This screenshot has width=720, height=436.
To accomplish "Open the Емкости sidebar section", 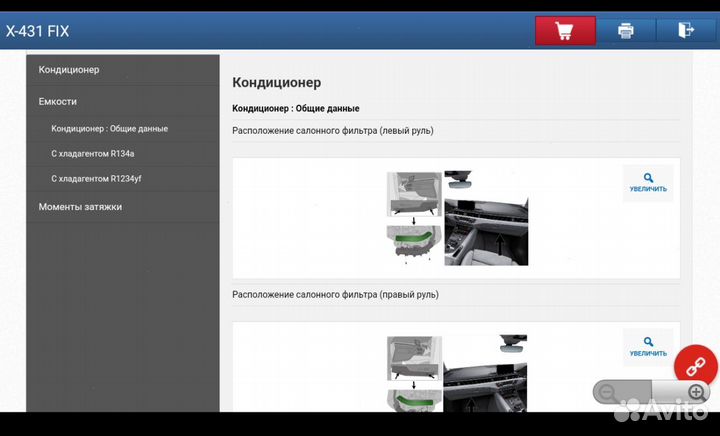I will coord(58,102).
